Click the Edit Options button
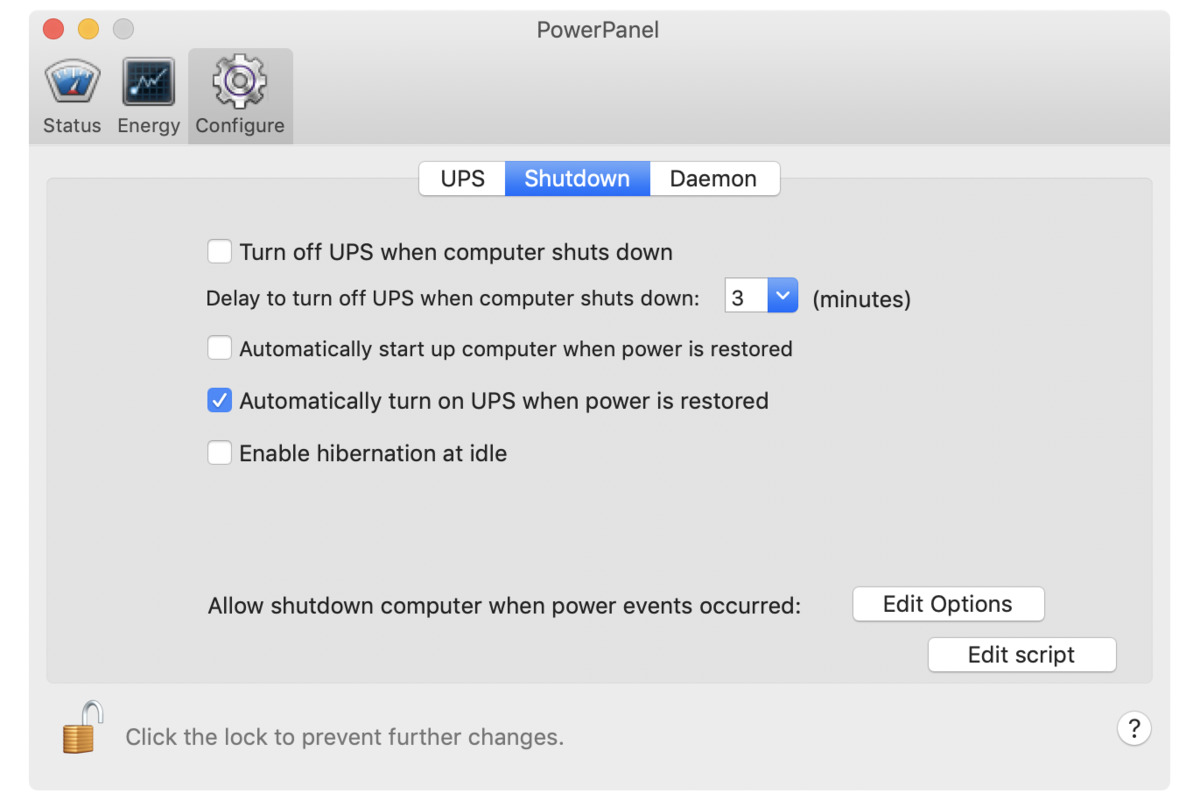Viewport: 1200px width, 800px height. pos(947,604)
